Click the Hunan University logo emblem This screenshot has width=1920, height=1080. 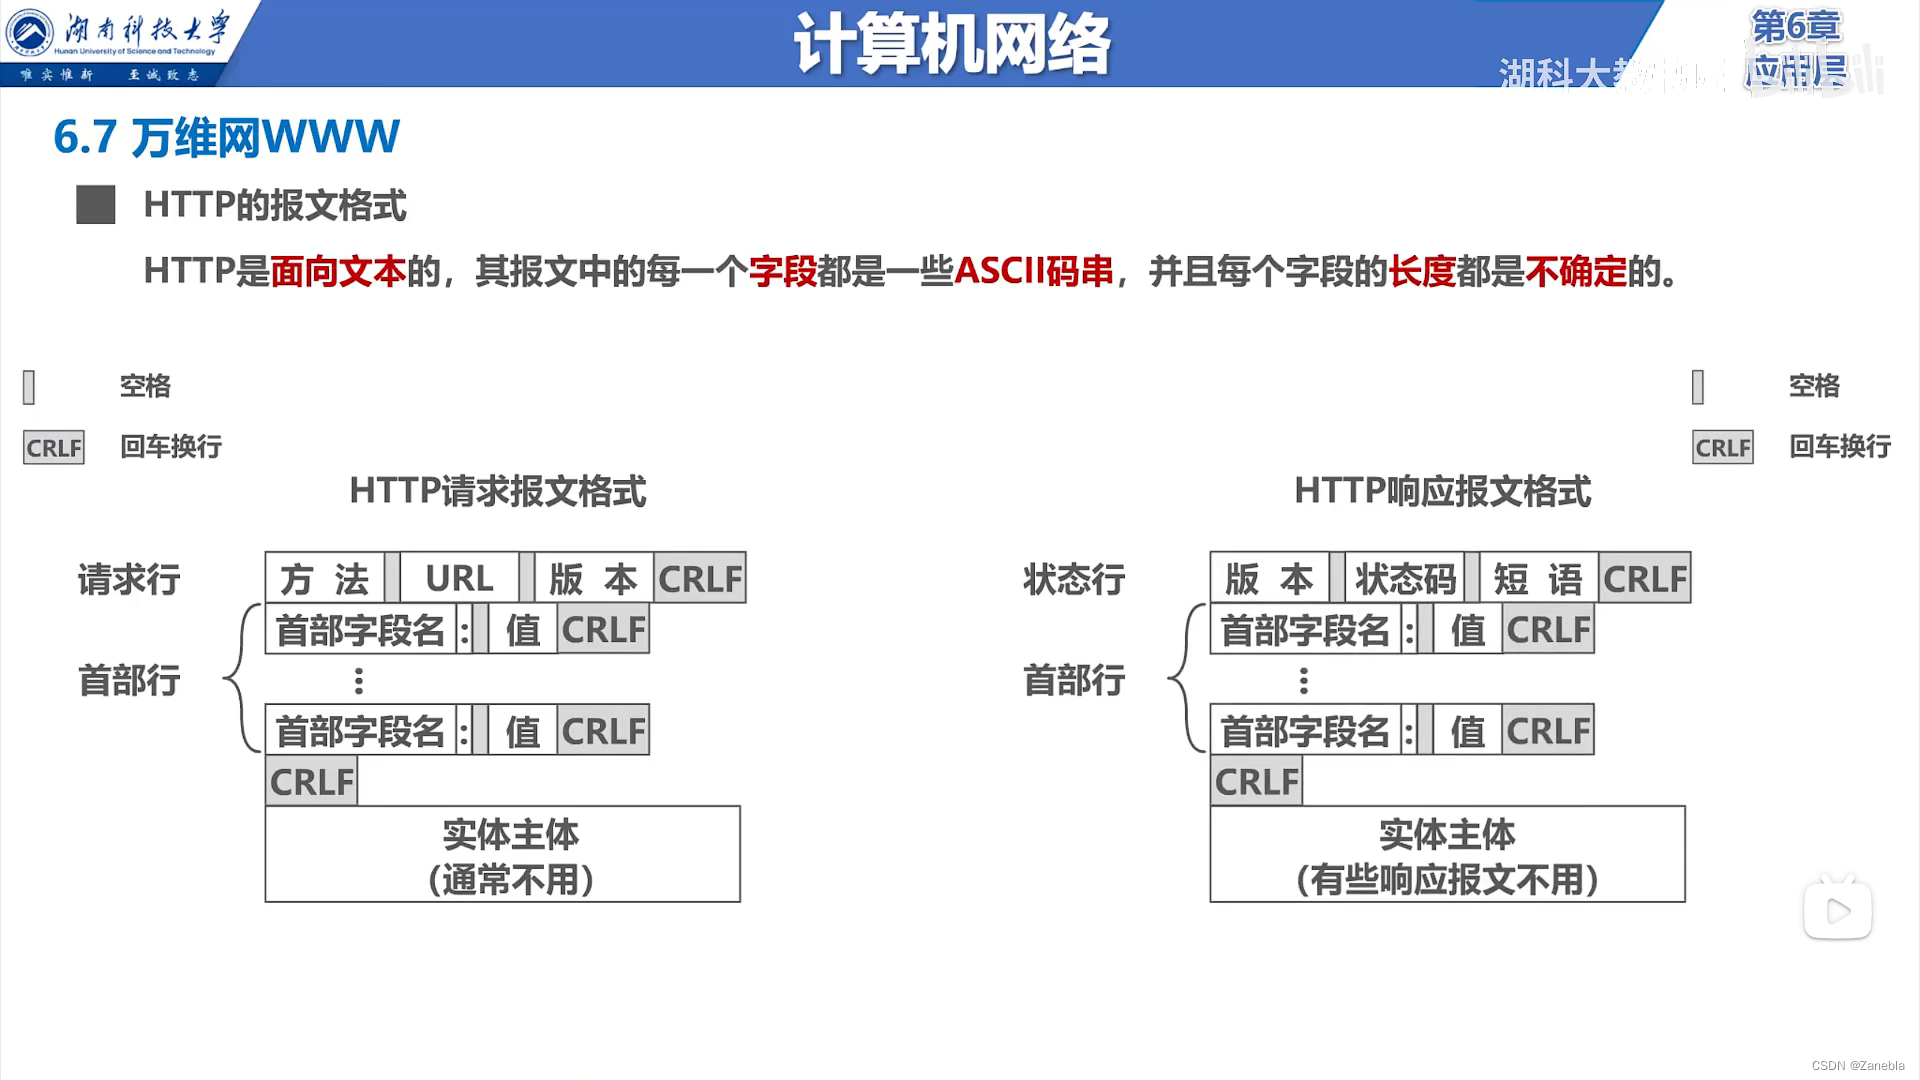(x=30, y=32)
